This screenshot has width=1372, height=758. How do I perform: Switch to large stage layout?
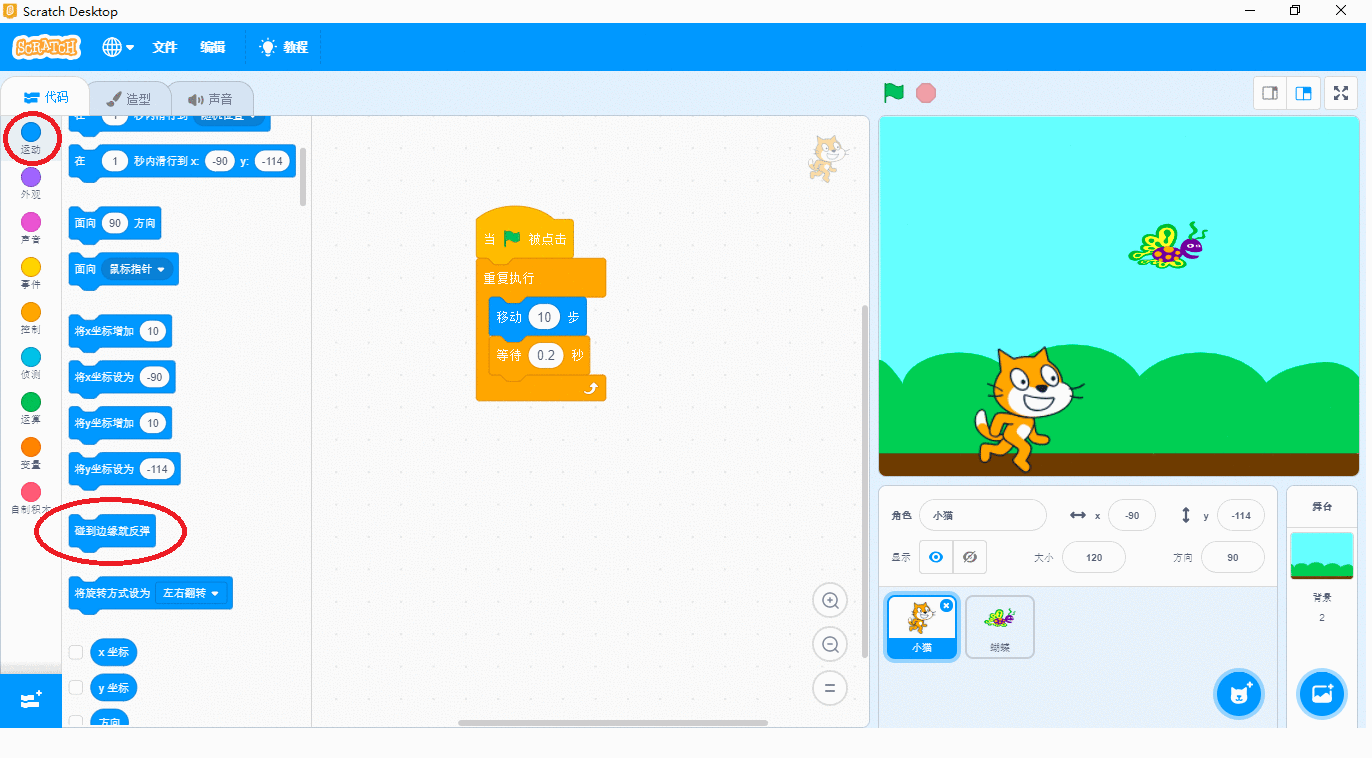pos(1304,93)
